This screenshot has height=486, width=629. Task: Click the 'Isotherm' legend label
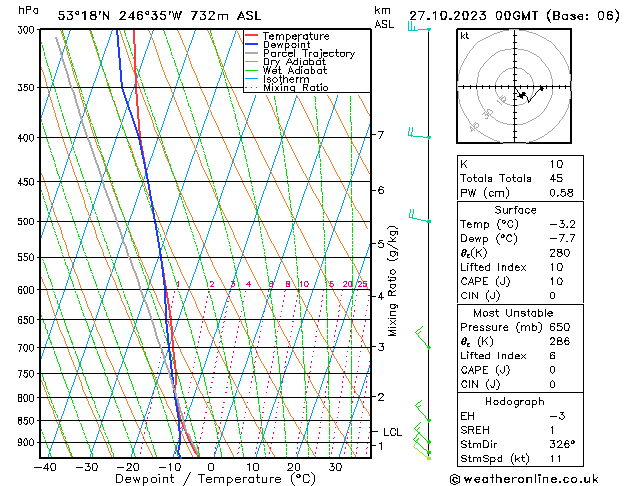pos(286,79)
